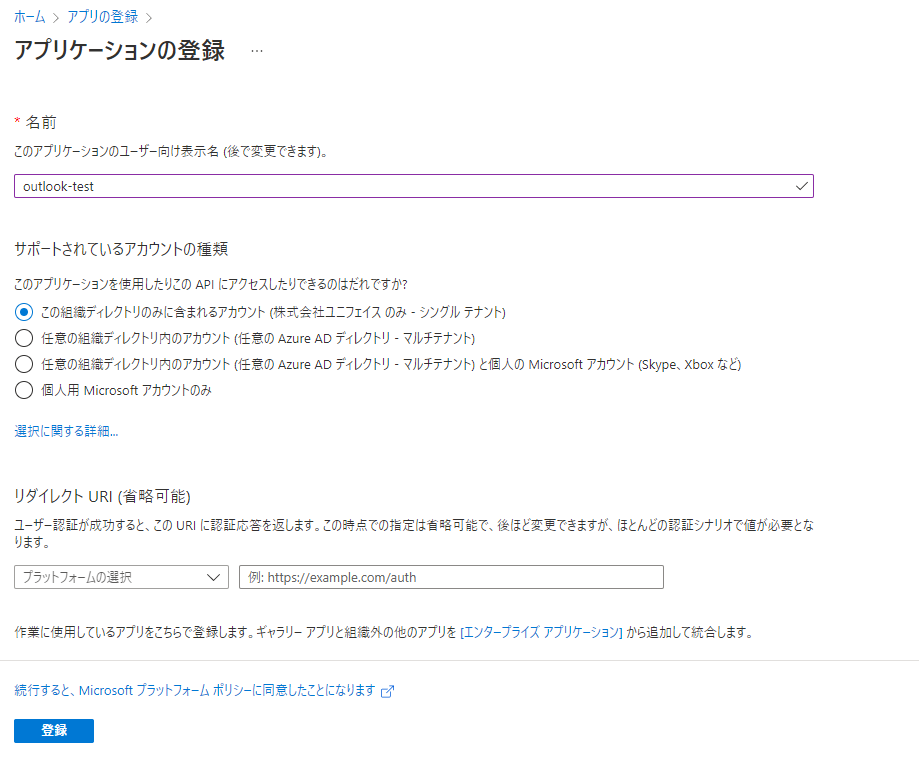Click the 登録 button
The image size is (919, 758).
54,731
